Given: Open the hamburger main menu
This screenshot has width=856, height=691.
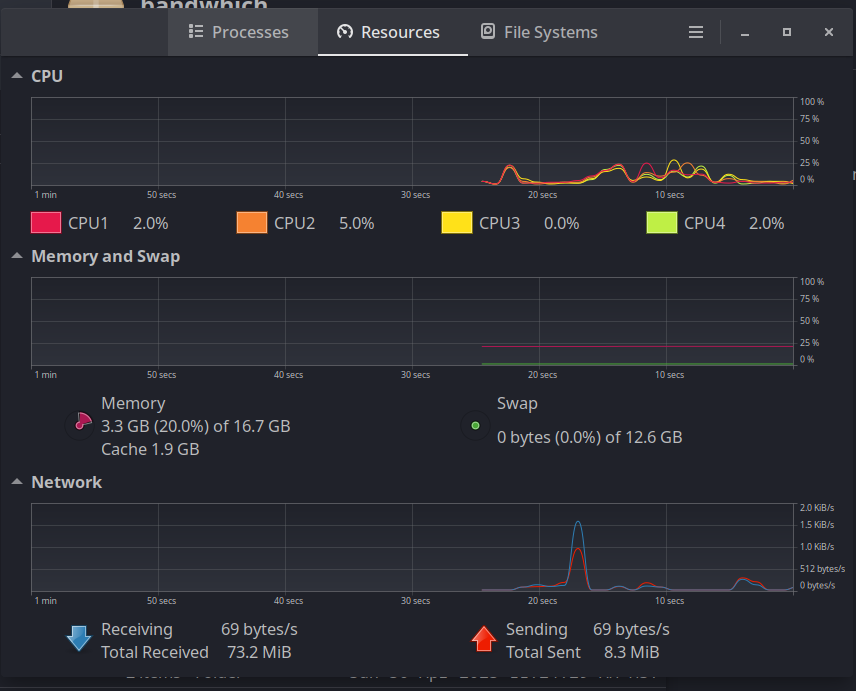Looking at the screenshot, I should tap(696, 32).
